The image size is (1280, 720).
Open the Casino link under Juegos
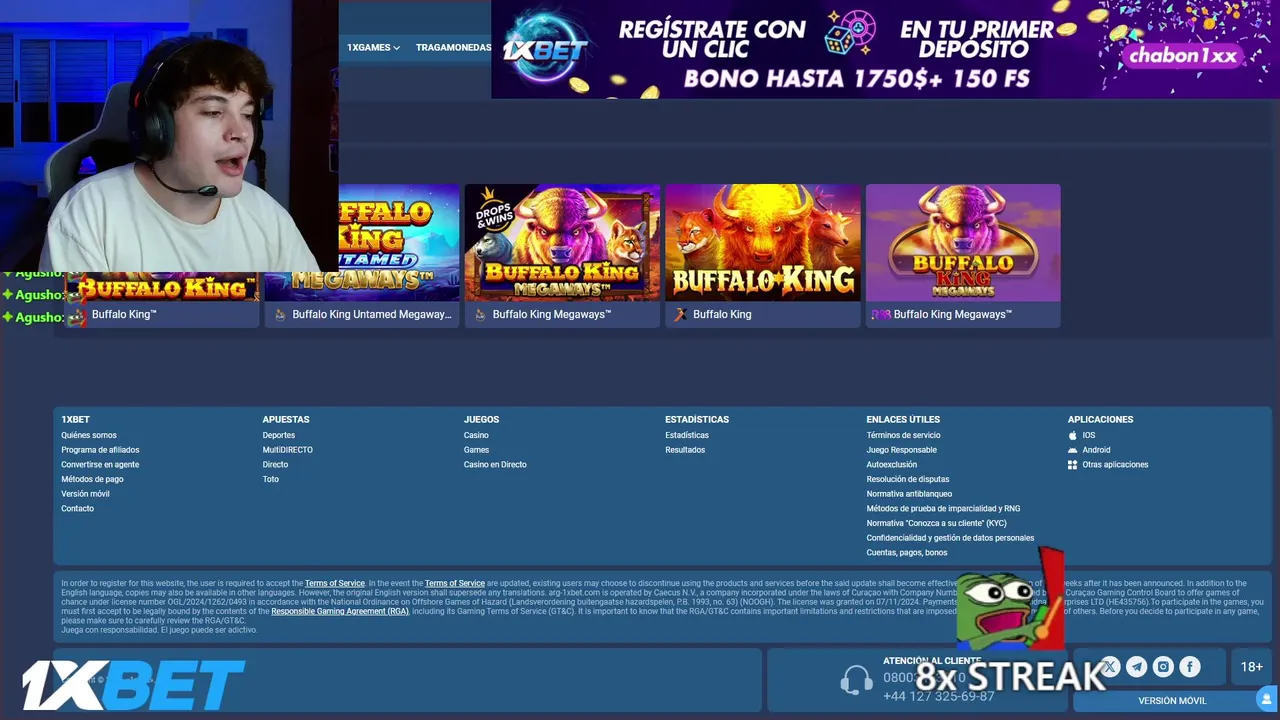(x=476, y=435)
